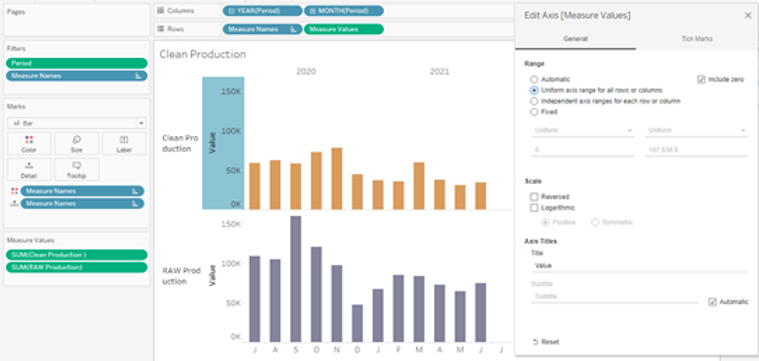This screenshot has height=361, width=759.
Task: Open the Size marks card
Action: pyautogui.click(x=76, y=144)
